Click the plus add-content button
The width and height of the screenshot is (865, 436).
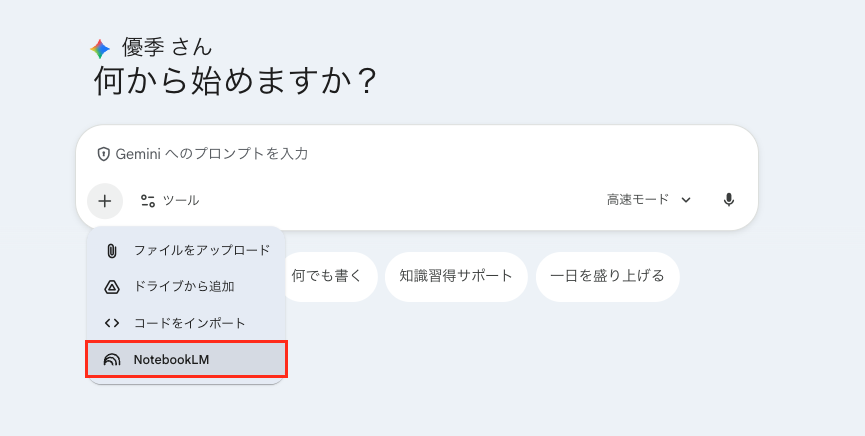point(105,200)
